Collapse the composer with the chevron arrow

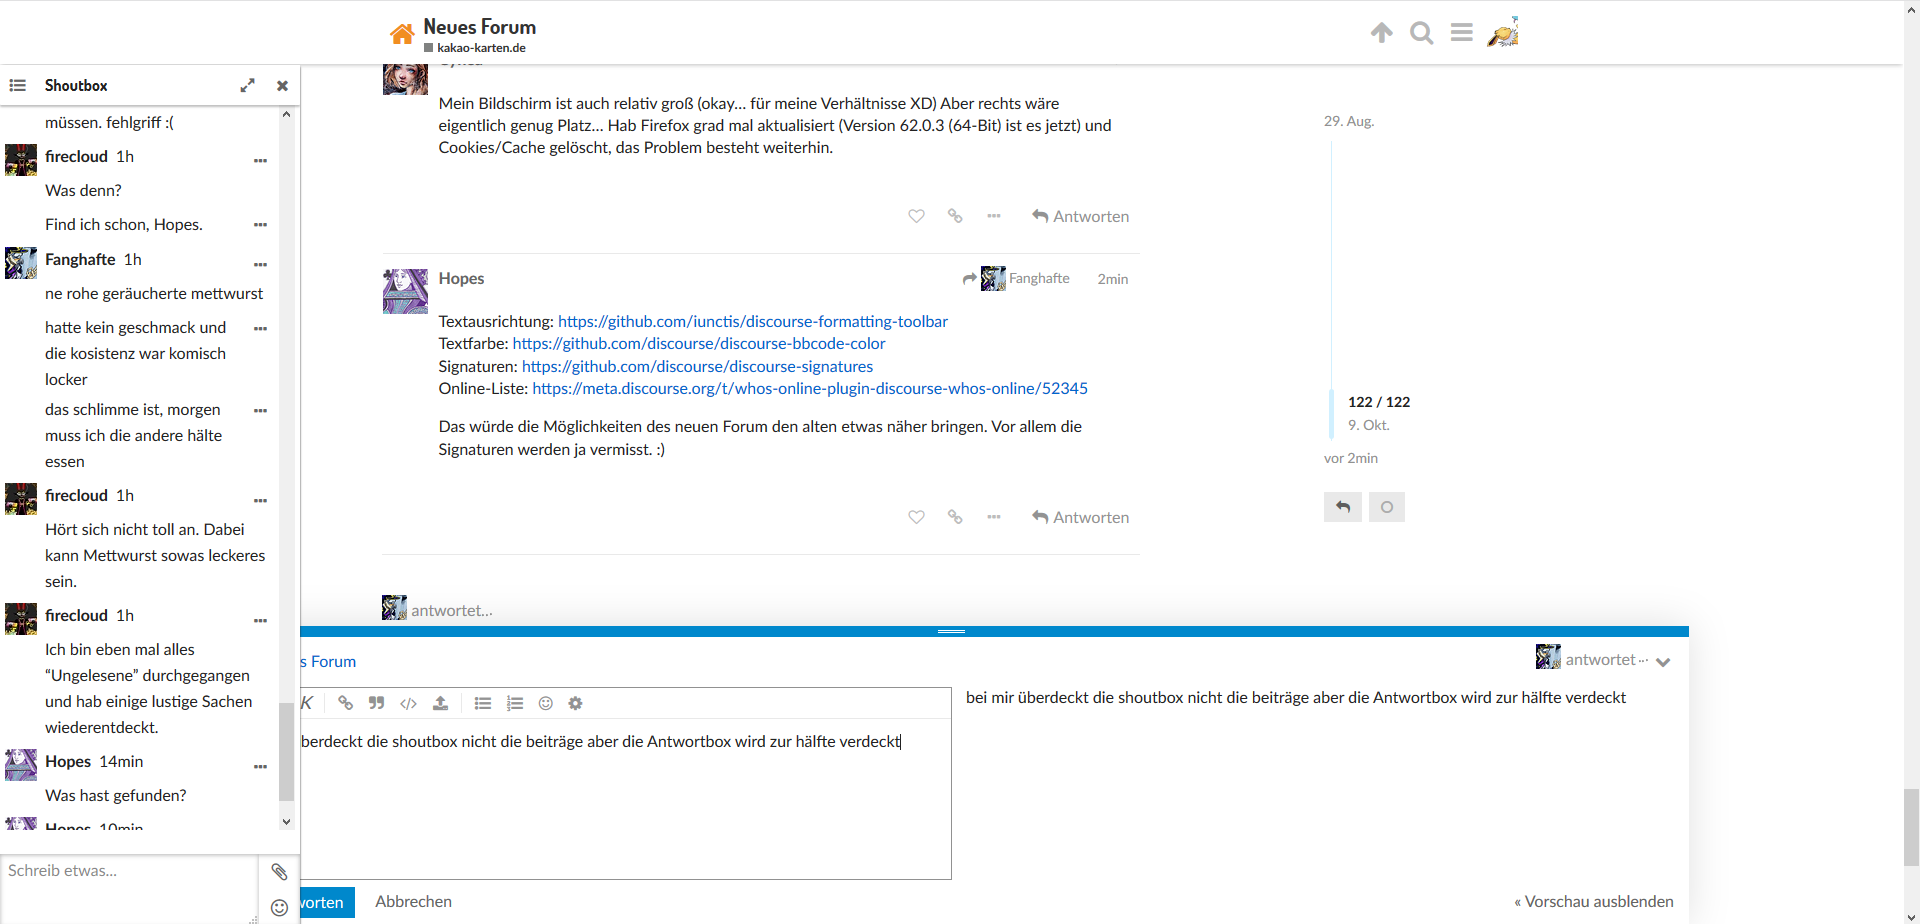[x=1663, y=662]
